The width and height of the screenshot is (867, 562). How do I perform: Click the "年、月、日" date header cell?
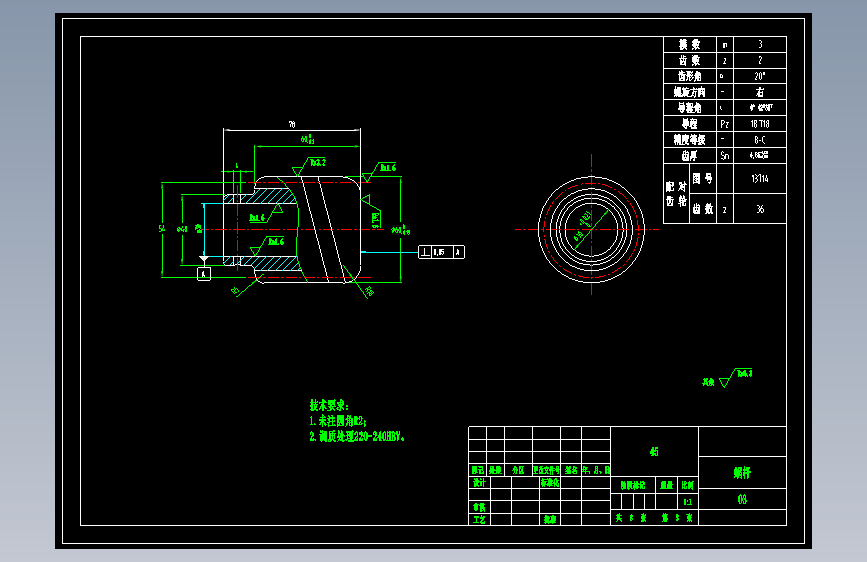pyautogui.click(x=596, y=470)
